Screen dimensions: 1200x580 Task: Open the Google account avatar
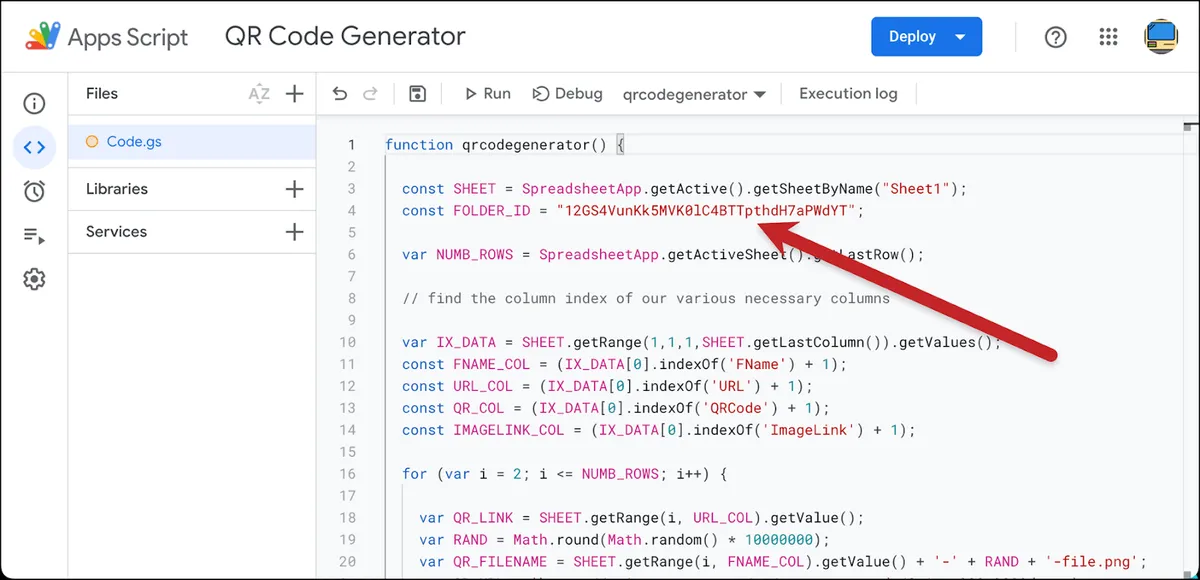pyautogui.click(x=1161, y=37)
